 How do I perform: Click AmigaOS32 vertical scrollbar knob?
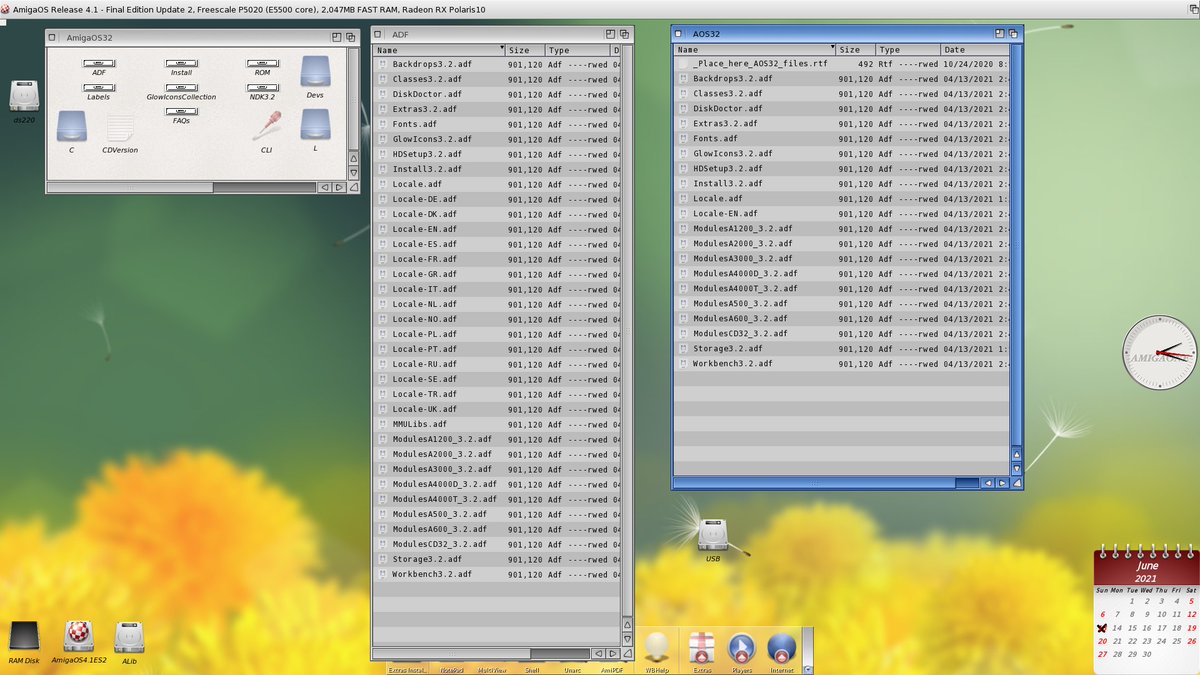click(353, 98)
